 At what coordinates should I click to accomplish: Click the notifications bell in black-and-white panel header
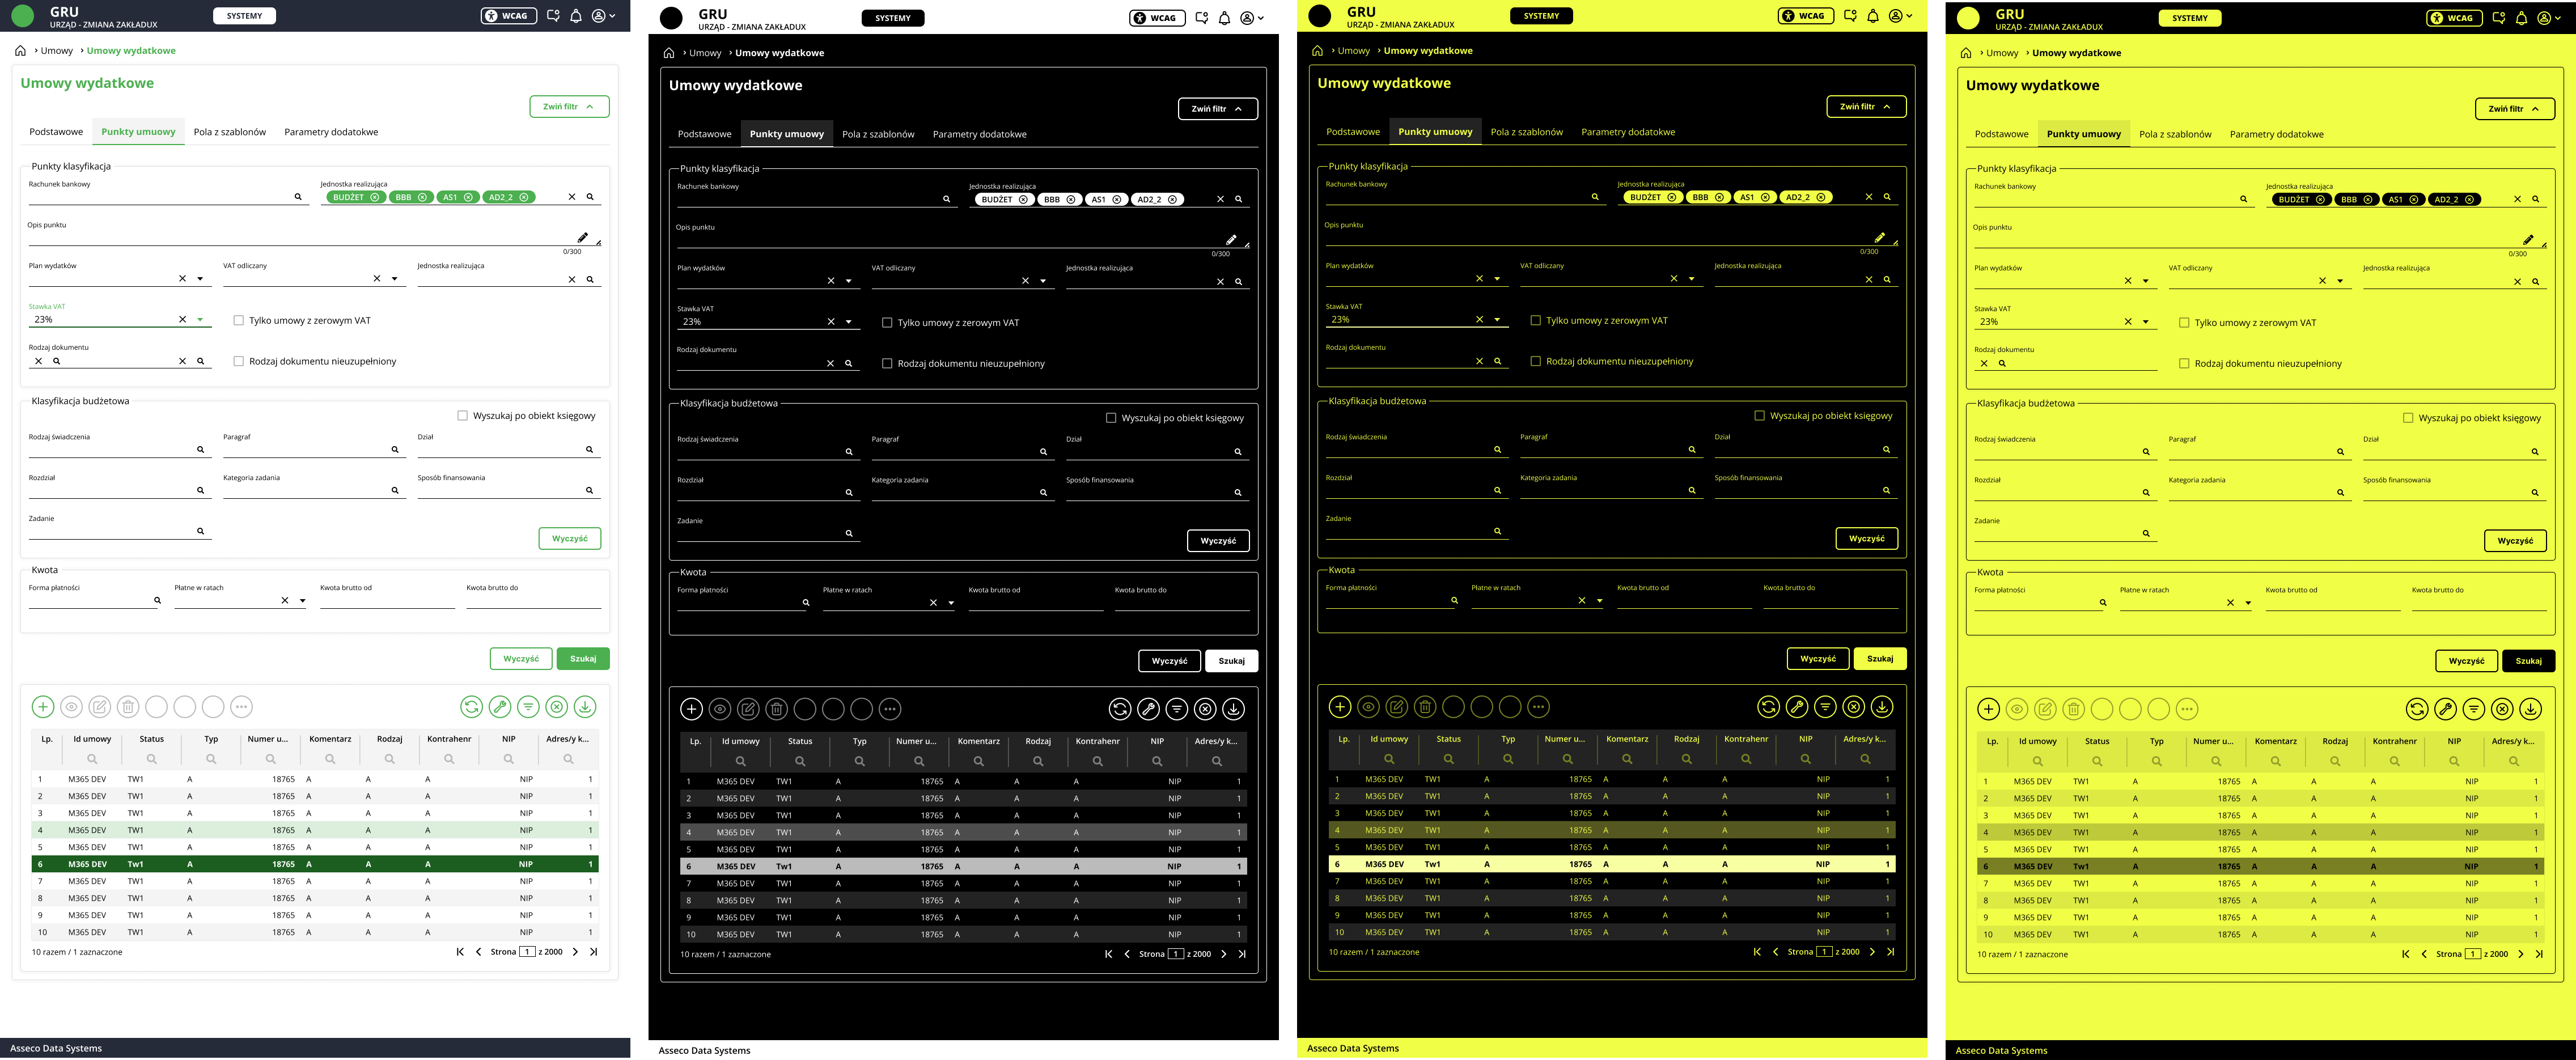pyautogui.click(x=1224, y=18)
